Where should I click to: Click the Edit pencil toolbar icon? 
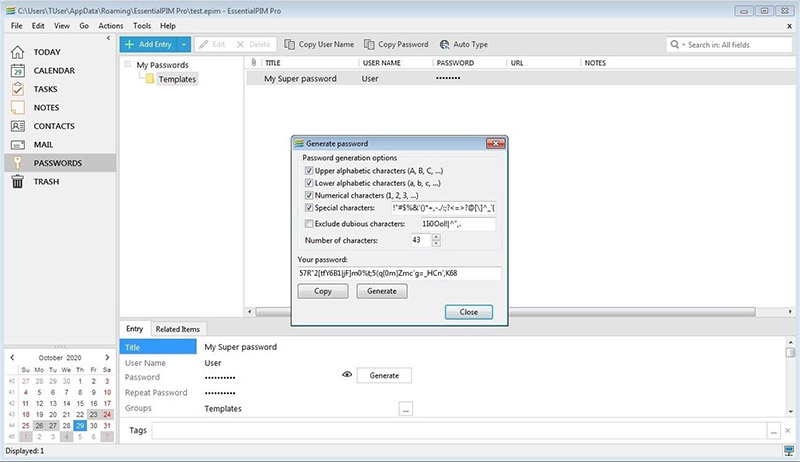(204, 44)
